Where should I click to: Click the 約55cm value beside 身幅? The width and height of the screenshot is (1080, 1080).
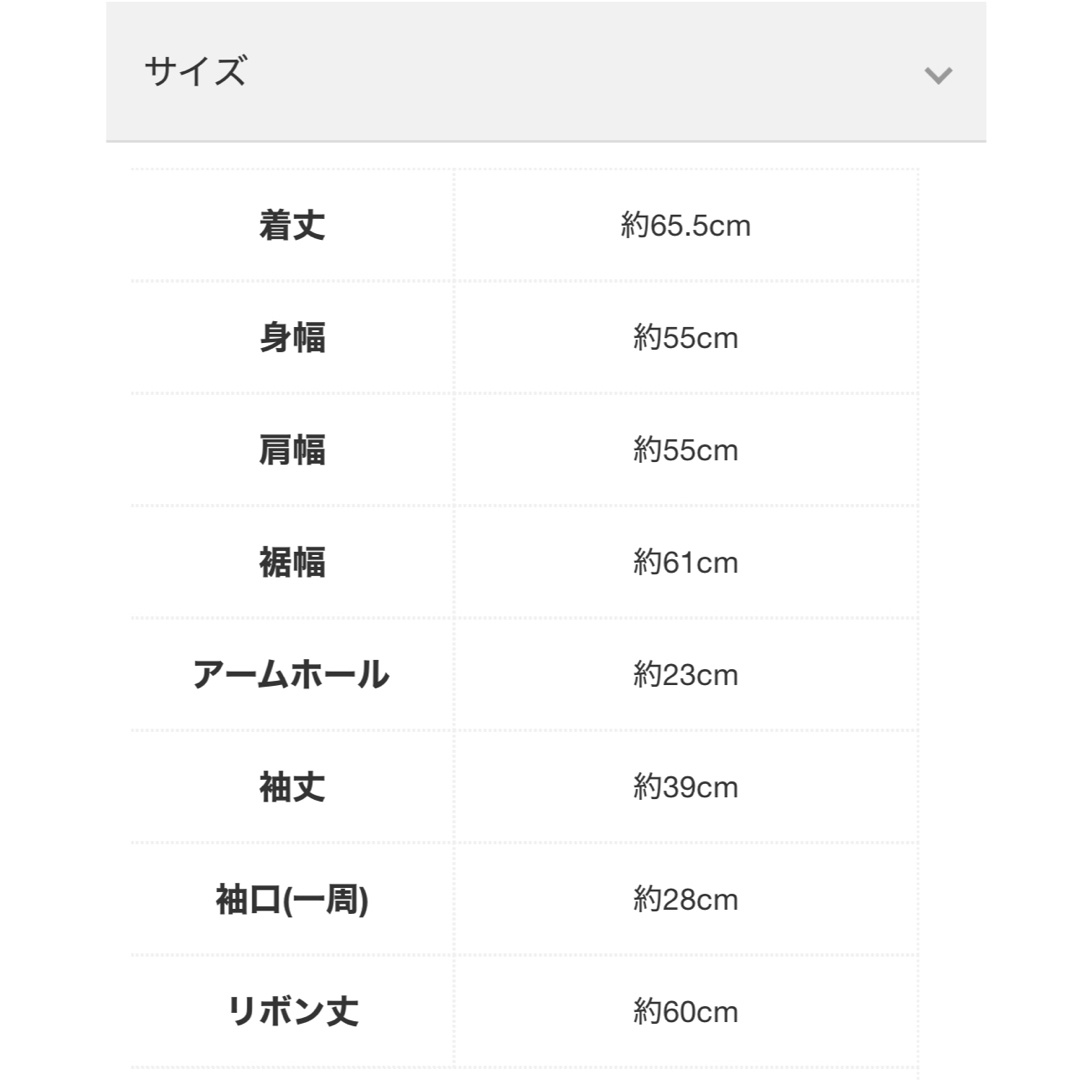click(x=685, y=338)
